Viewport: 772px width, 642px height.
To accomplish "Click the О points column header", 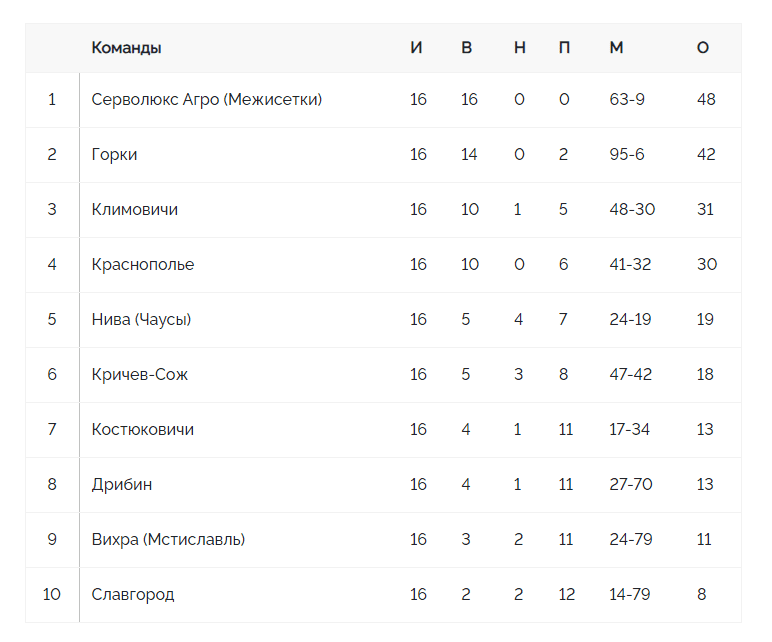I will (703, 48).
